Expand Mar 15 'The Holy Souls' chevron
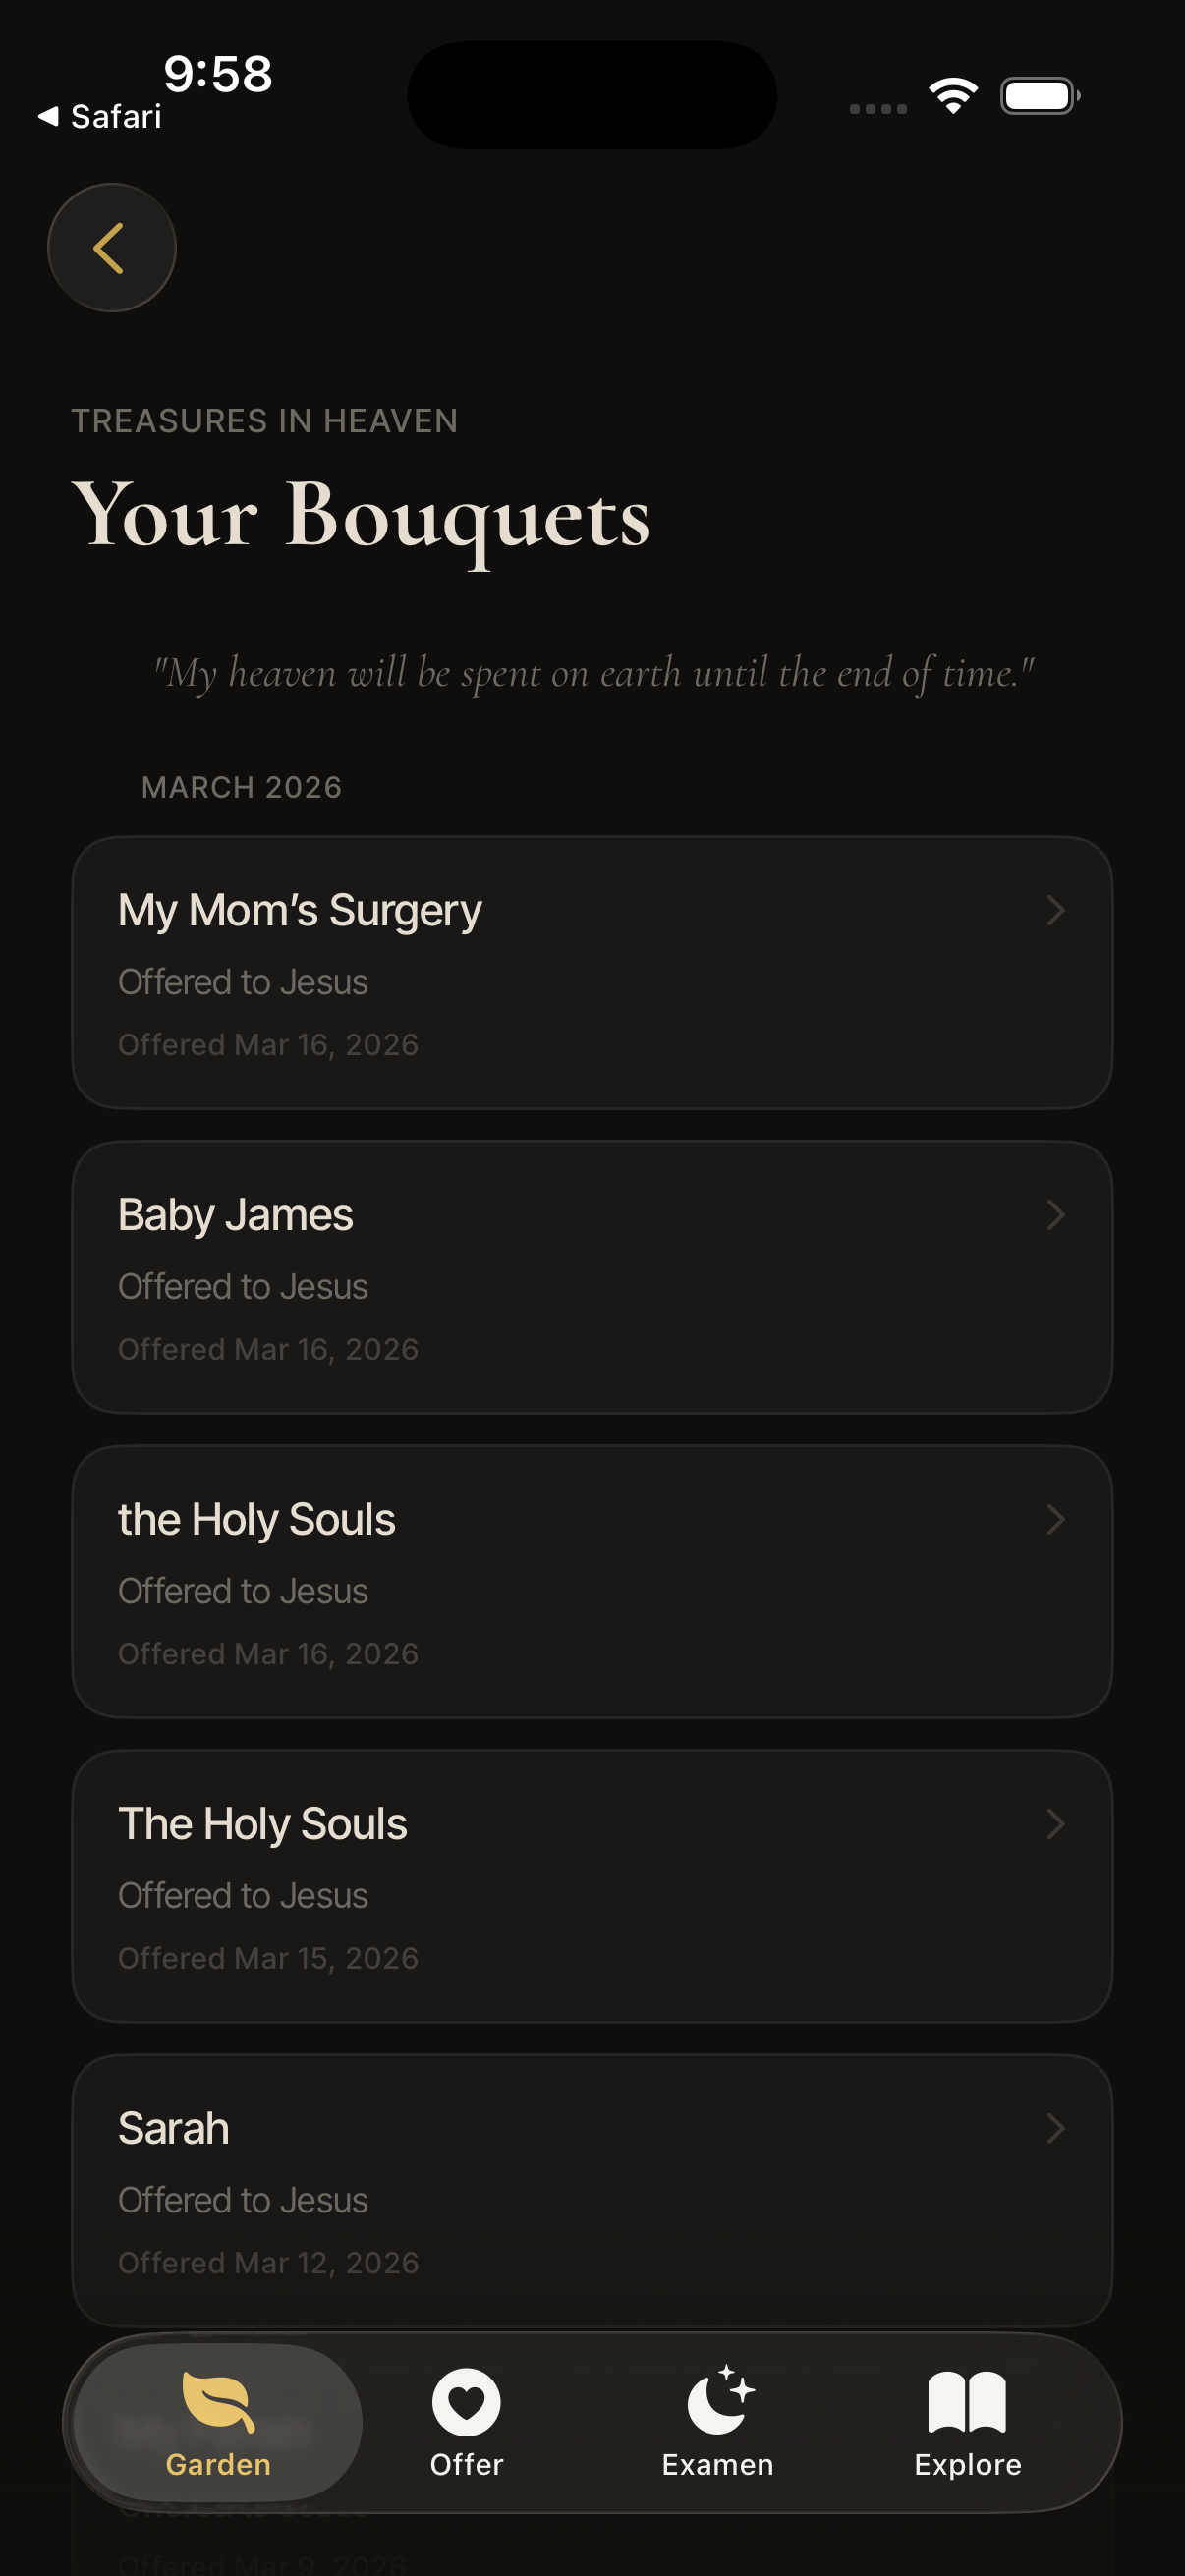Image resolution: width=1185 pixels, height=2576 pixels. [x=1055, y=1824]
